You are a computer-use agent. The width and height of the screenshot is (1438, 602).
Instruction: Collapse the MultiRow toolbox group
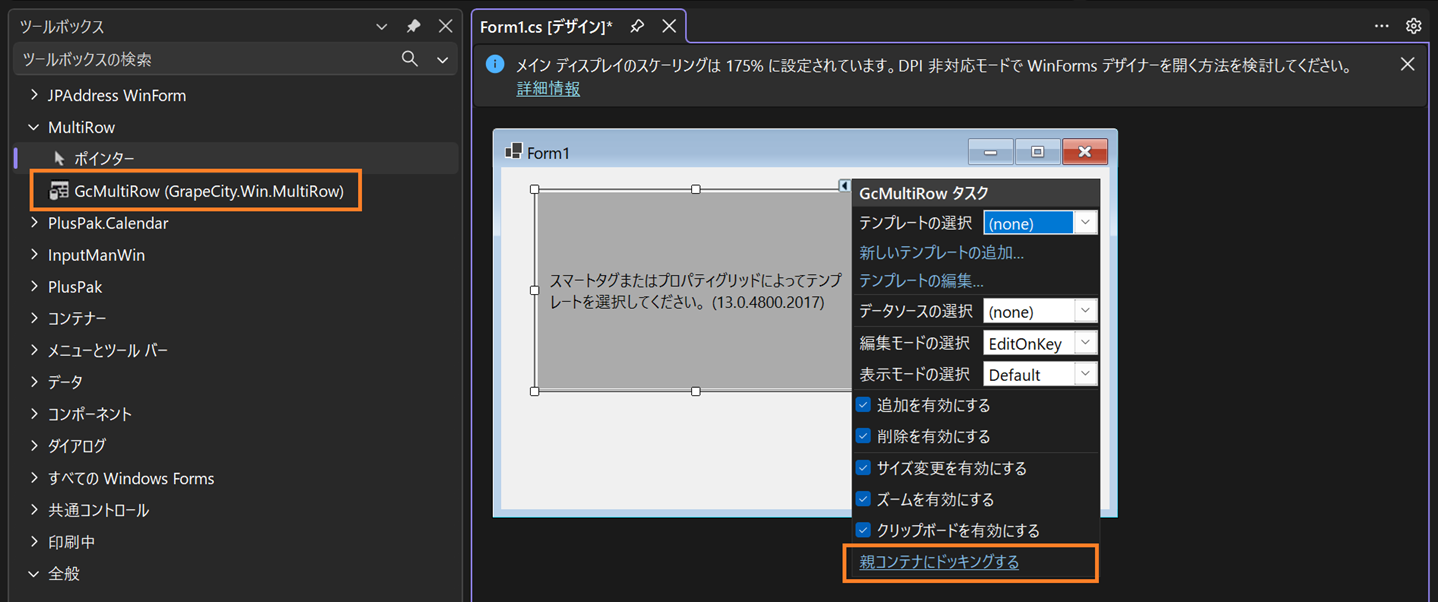pyautogui.click(x=34, y=128)
